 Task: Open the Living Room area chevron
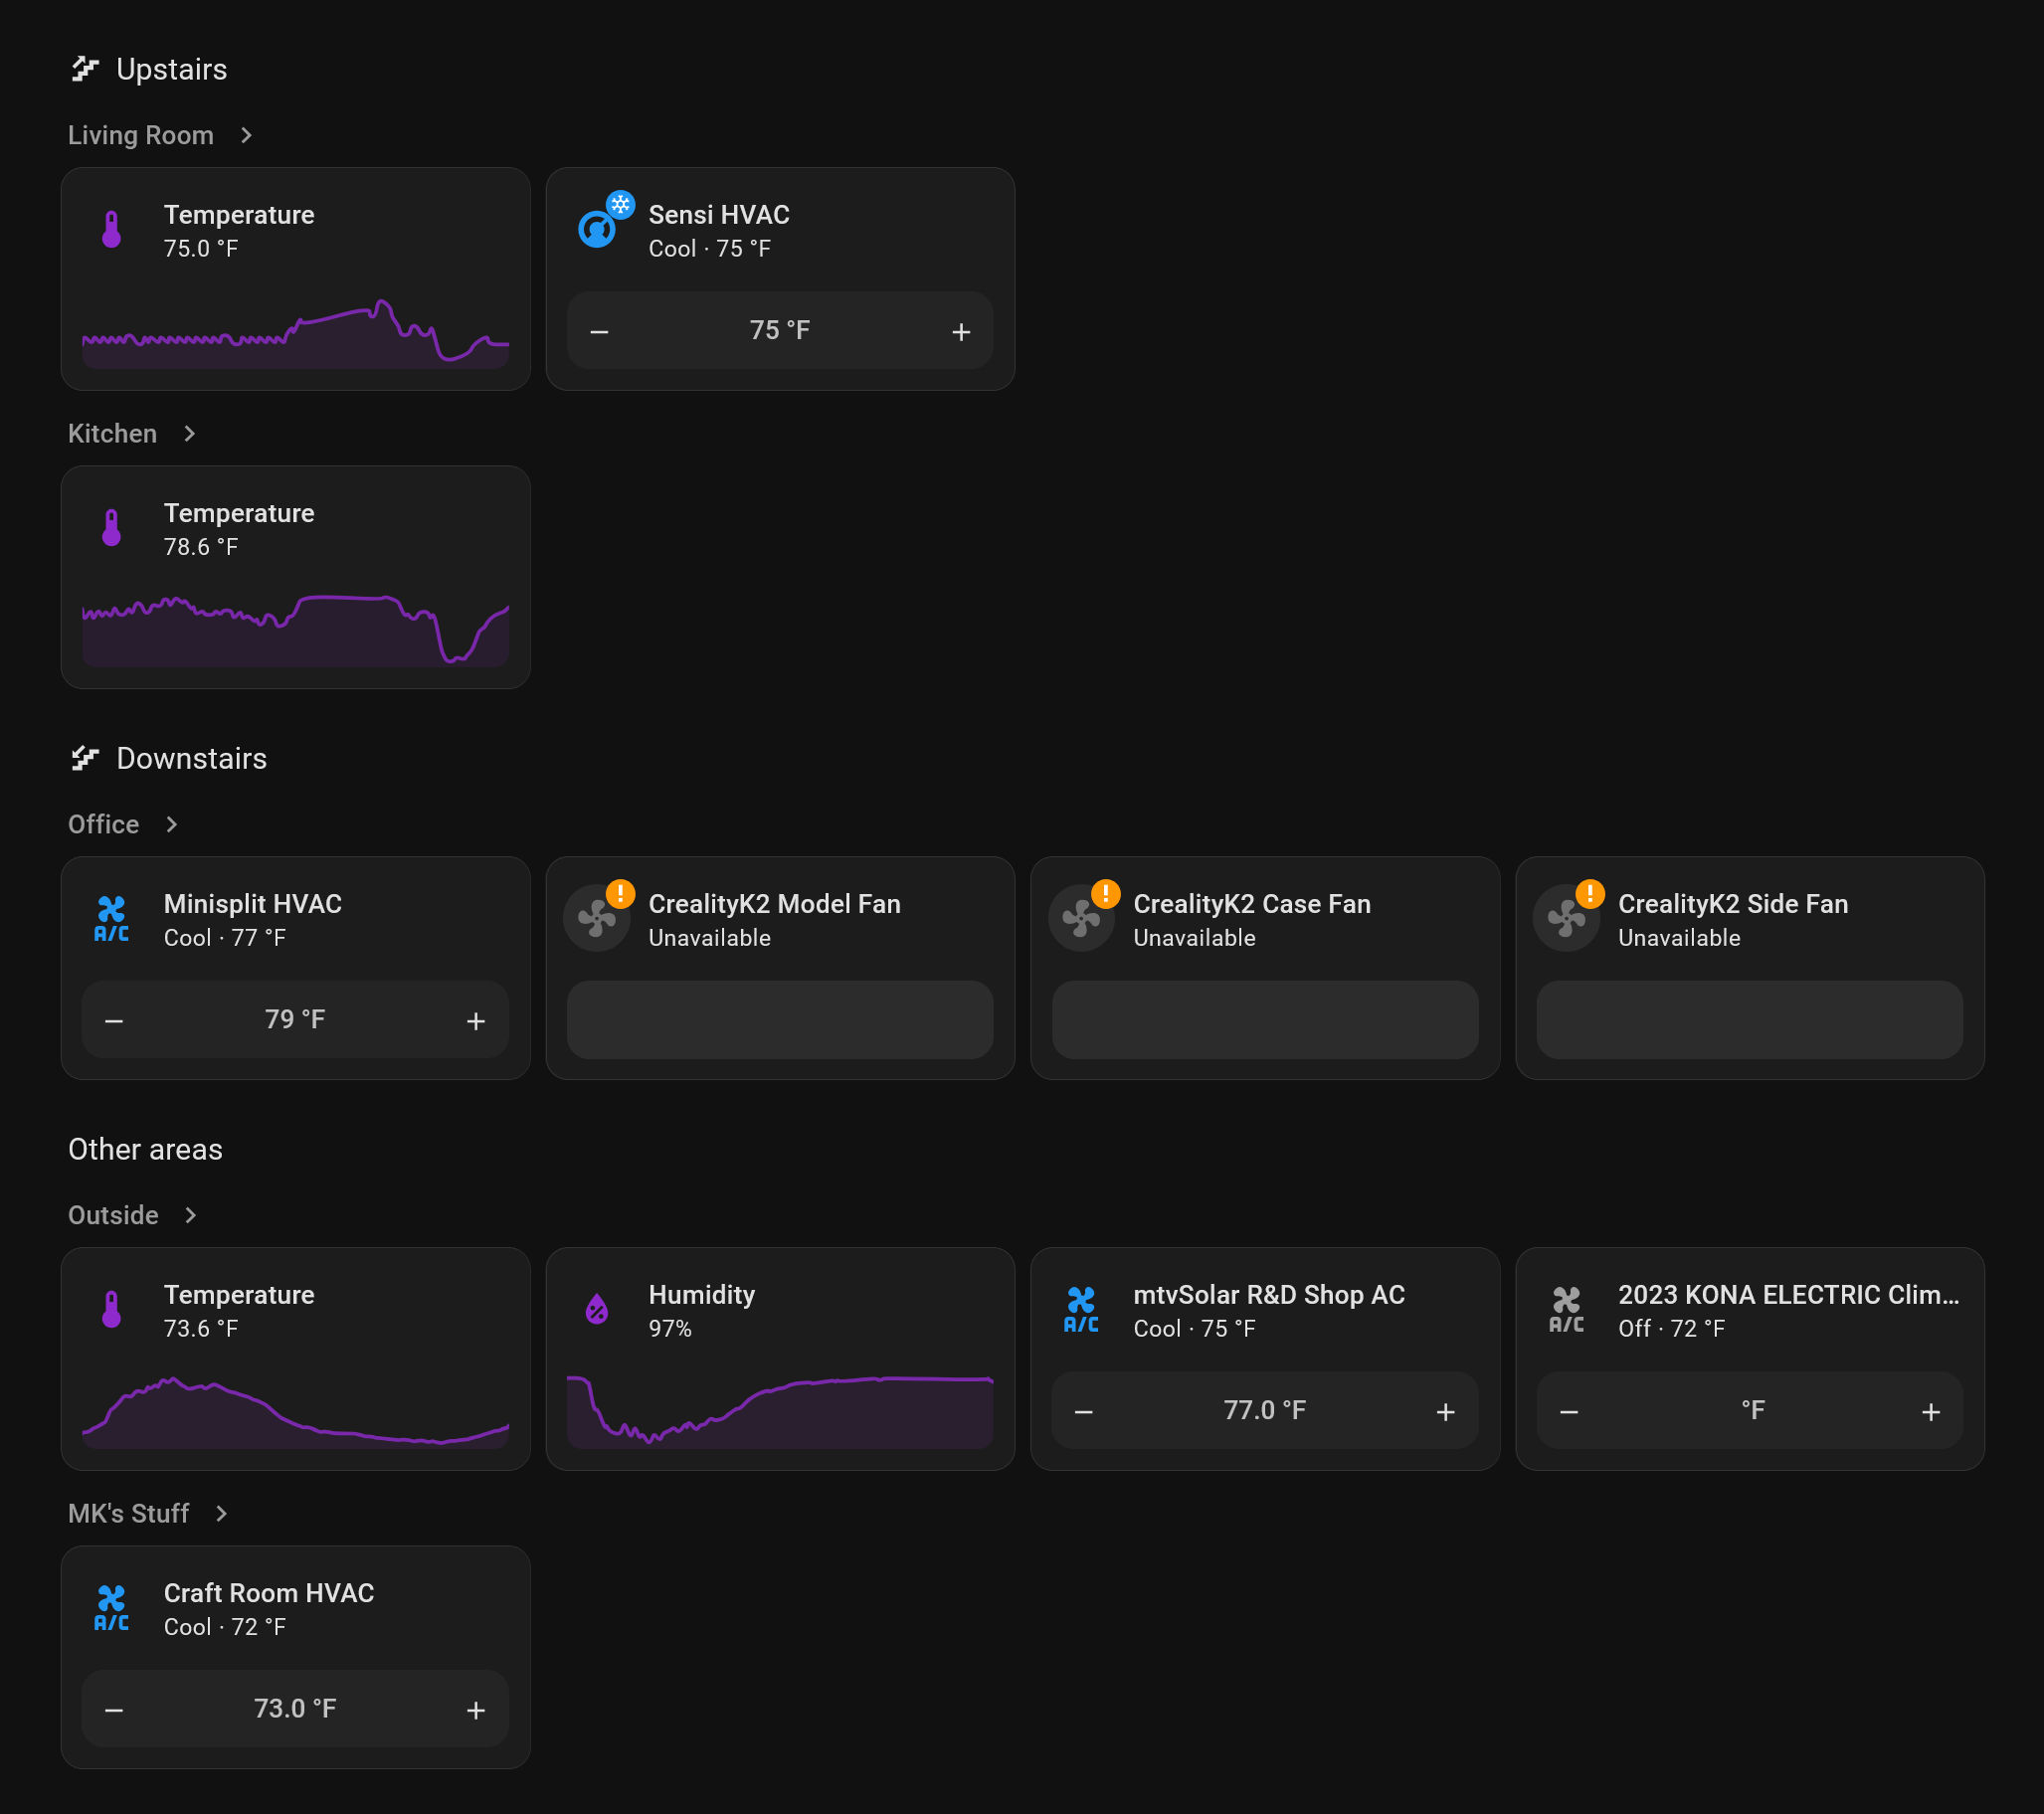246,135
